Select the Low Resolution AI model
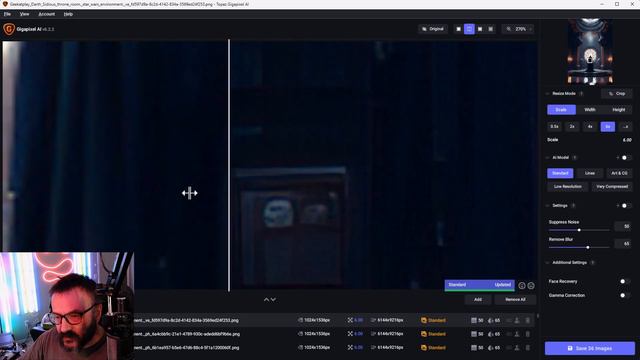Image resolution: width=640 pixels, height=360 pixels. (x=568, y=187)
